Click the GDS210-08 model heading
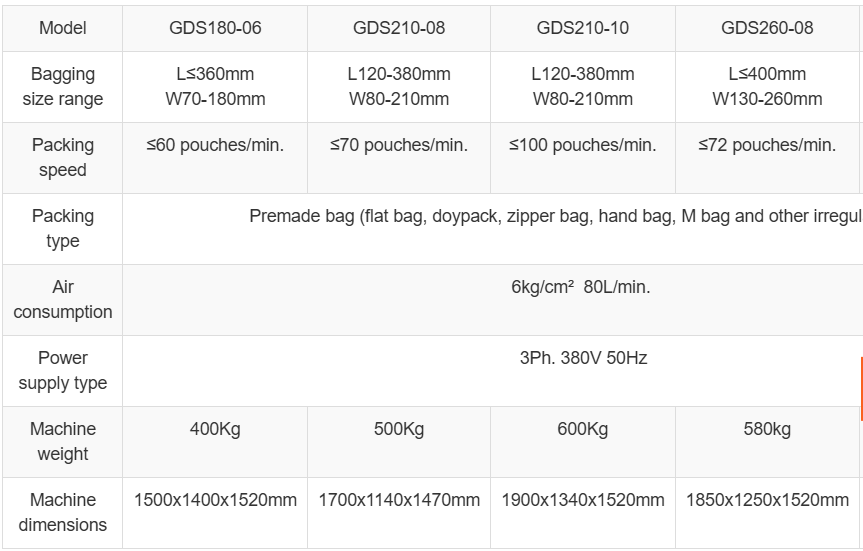The height and width of the screenshot is (551, 863). (399, 28)
